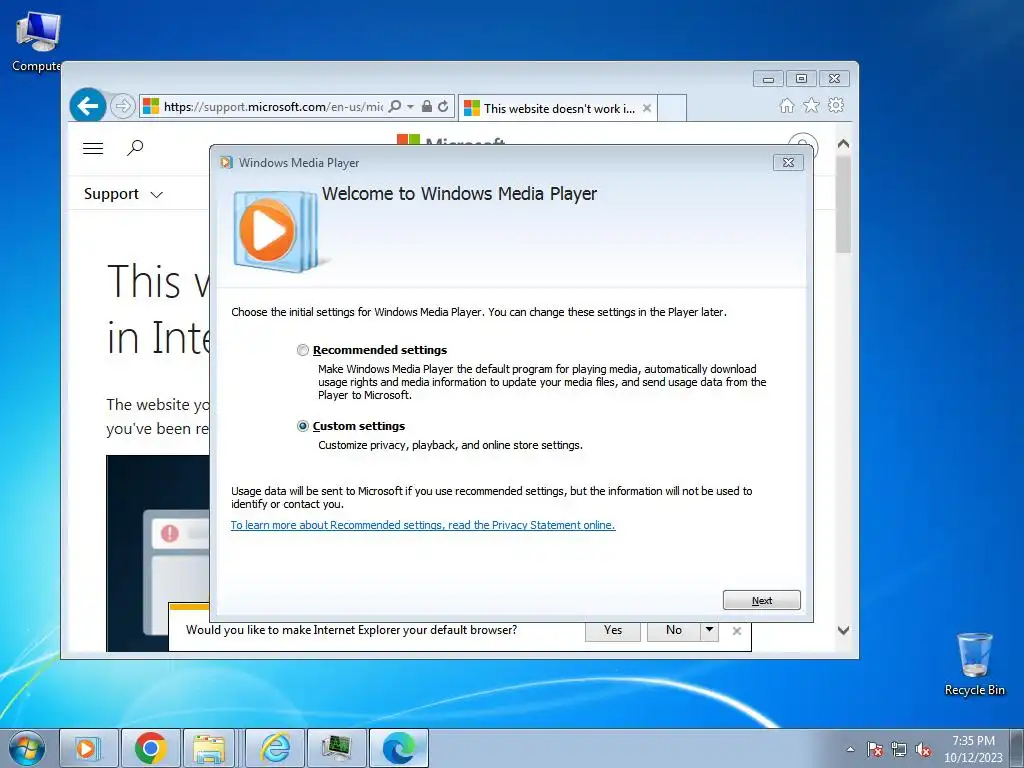Show hidden system tray icons

pos(850,749)
